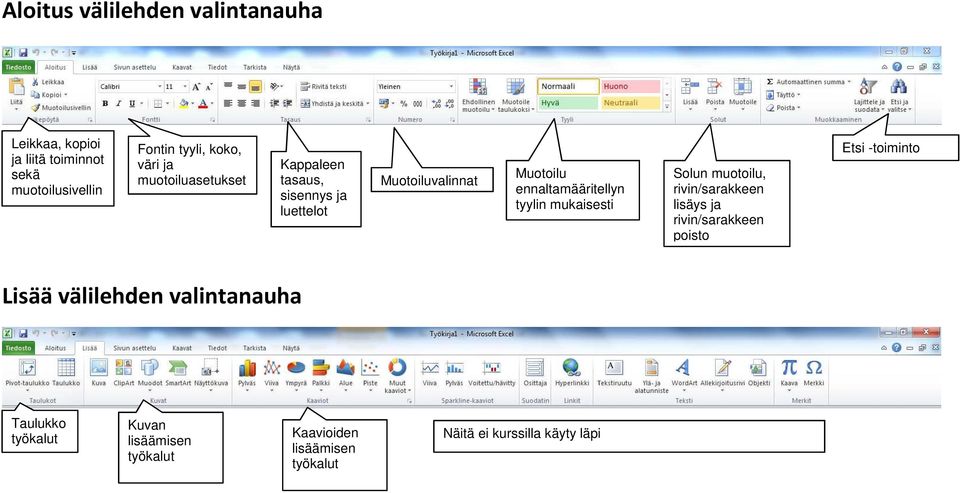This screenshot has width=960, height=493.
Task: Open the Yleinen number format dropdown
Action: pyautogui.click(x=451, y=87)
